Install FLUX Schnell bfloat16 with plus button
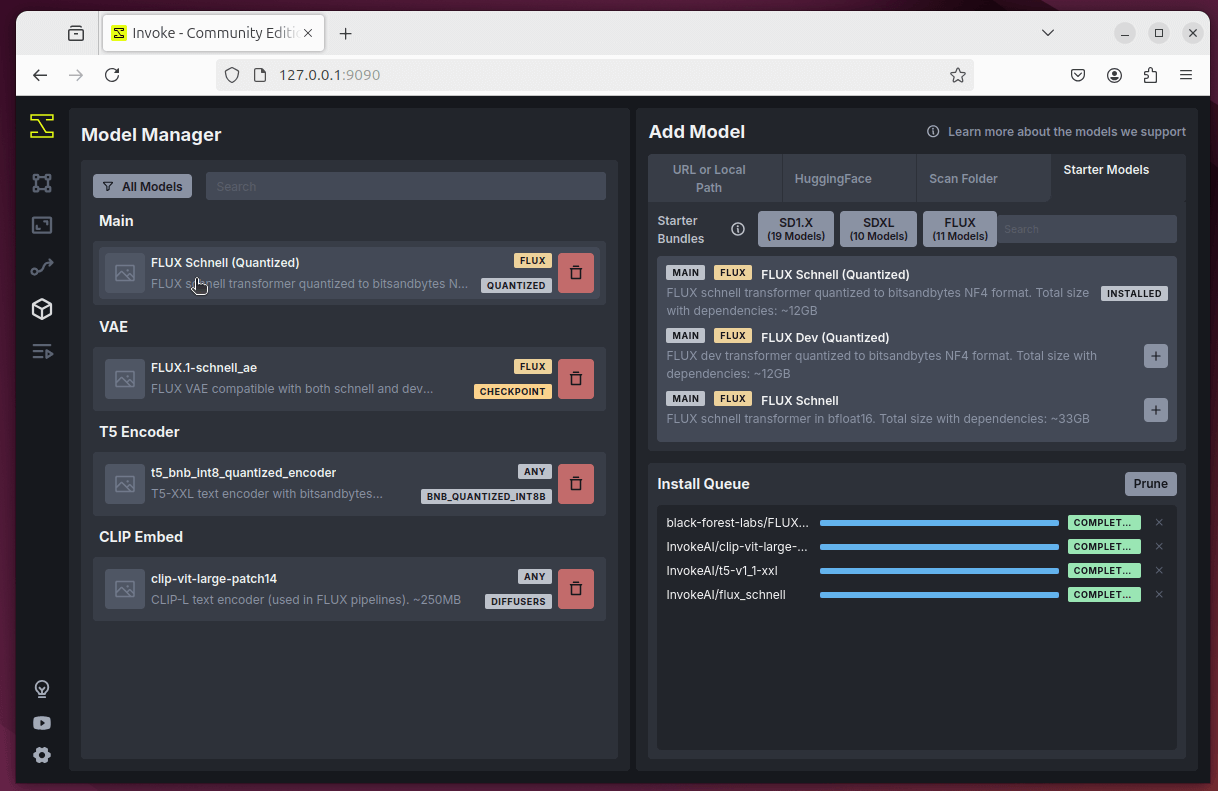This screenshot has height=791, width=1218. [x=1155, y=409]
